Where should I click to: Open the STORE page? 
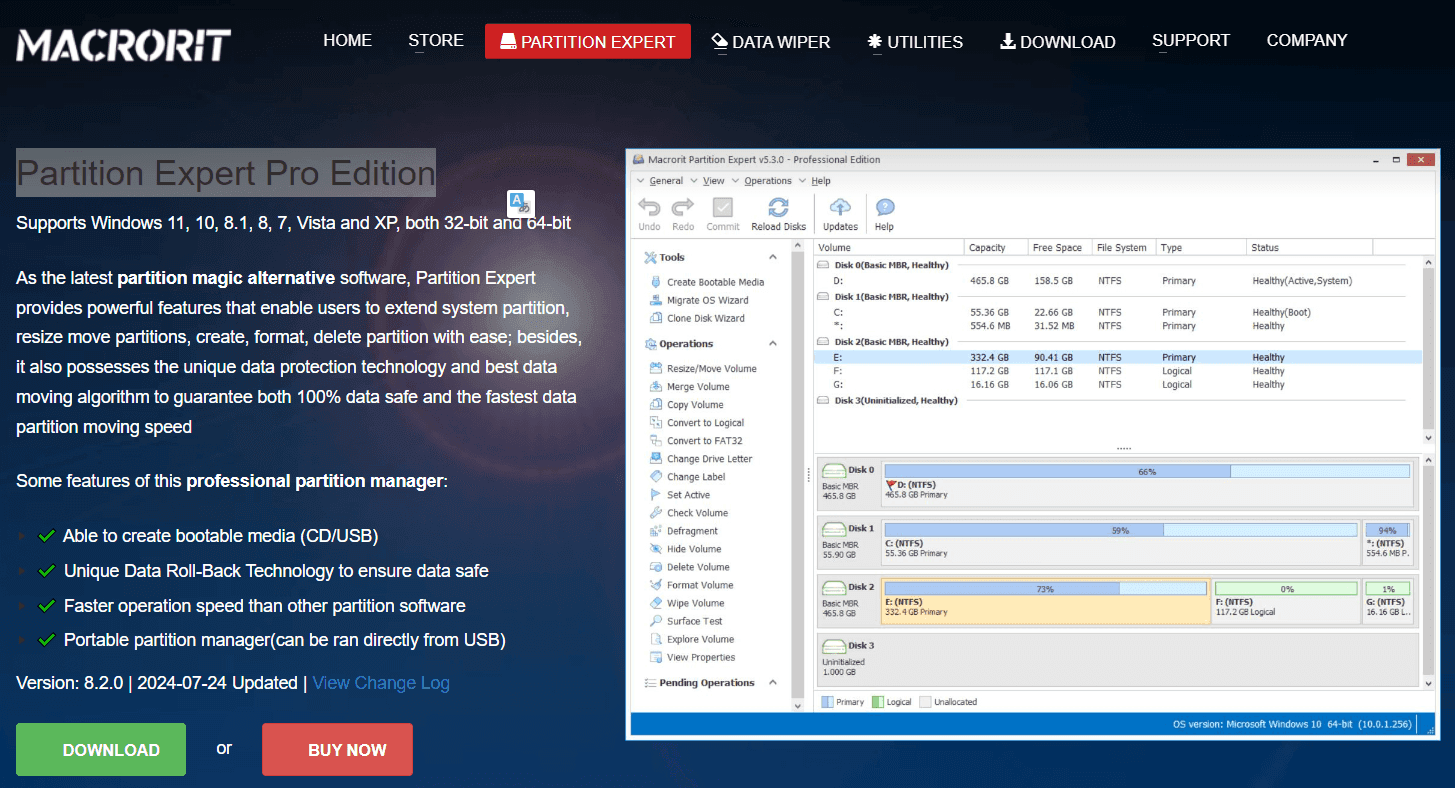[436, 41]
